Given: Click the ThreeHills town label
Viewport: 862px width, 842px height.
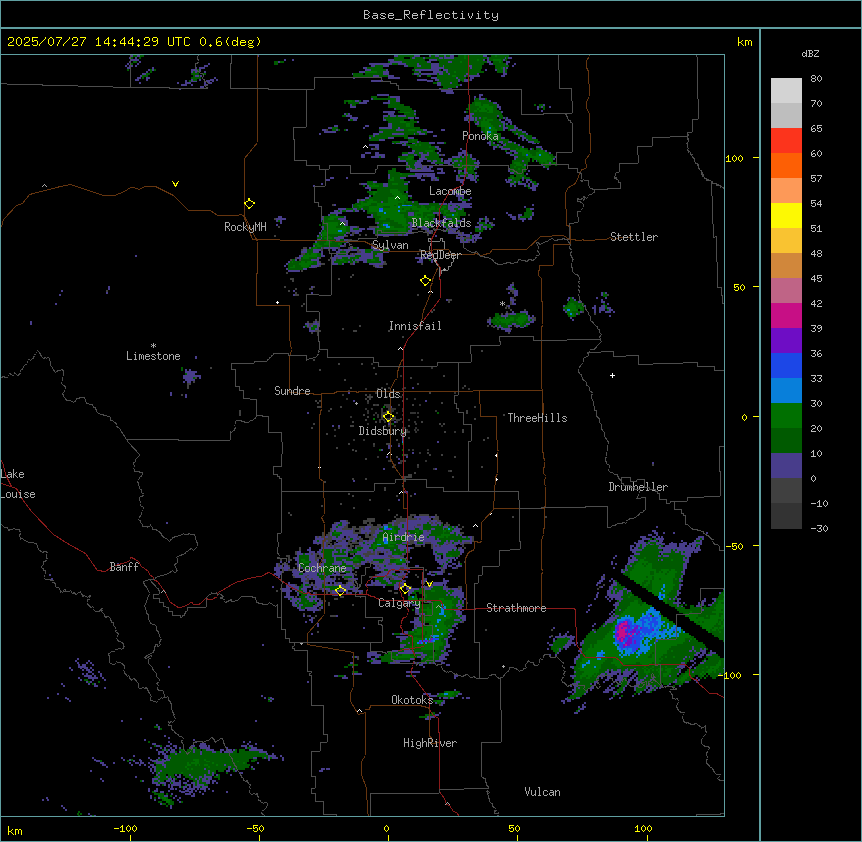Looking at the screenshot, I should (537, 418).
